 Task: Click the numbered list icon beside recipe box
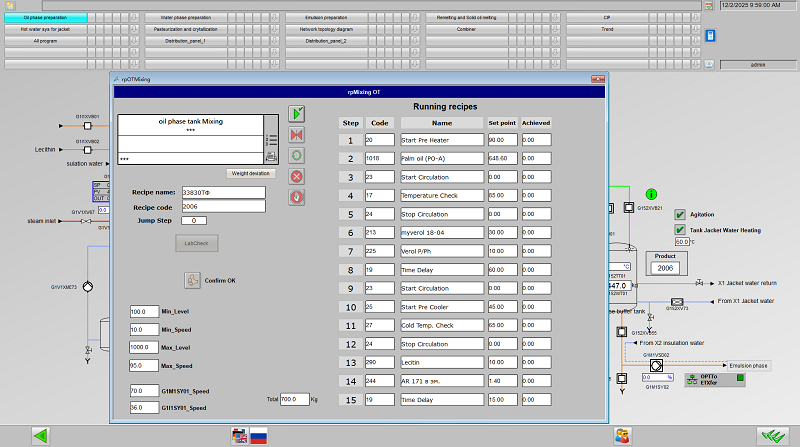click(x=271, y=140)
